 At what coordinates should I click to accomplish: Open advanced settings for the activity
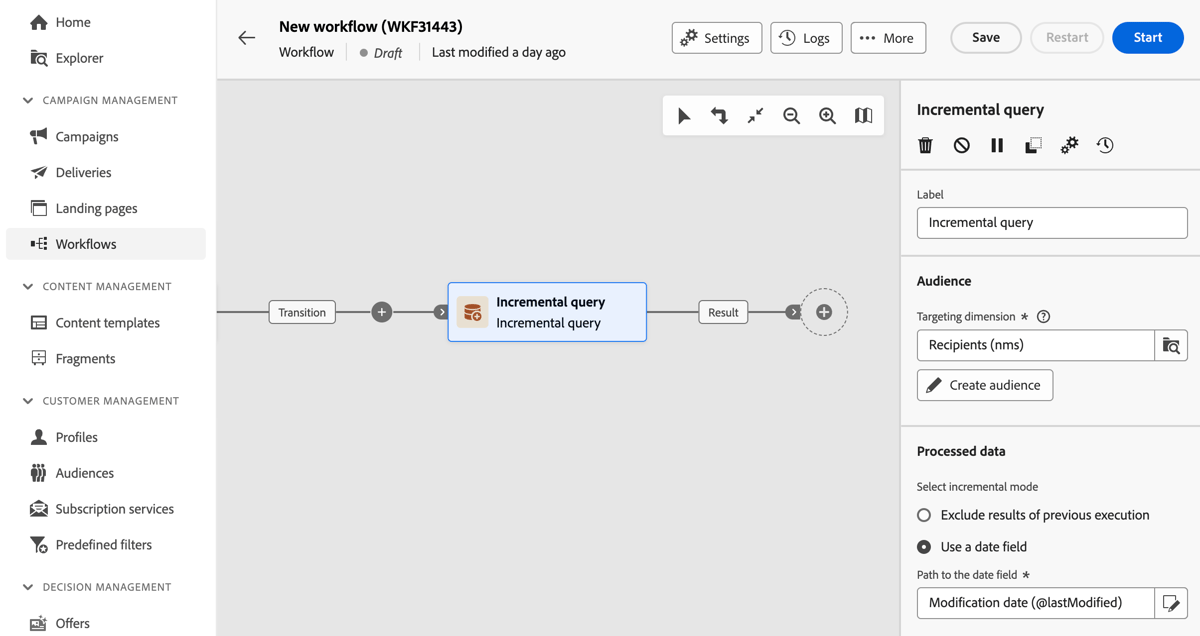pyautogui.click(x=1069, y=145)
